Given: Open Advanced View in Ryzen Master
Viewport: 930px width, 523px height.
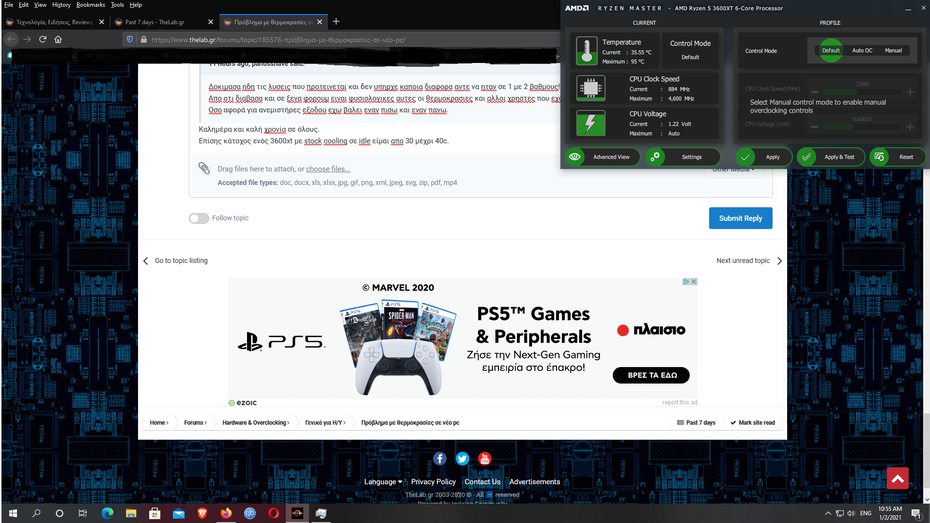Looking at the screenshot, I should click(x=603, y=157).
